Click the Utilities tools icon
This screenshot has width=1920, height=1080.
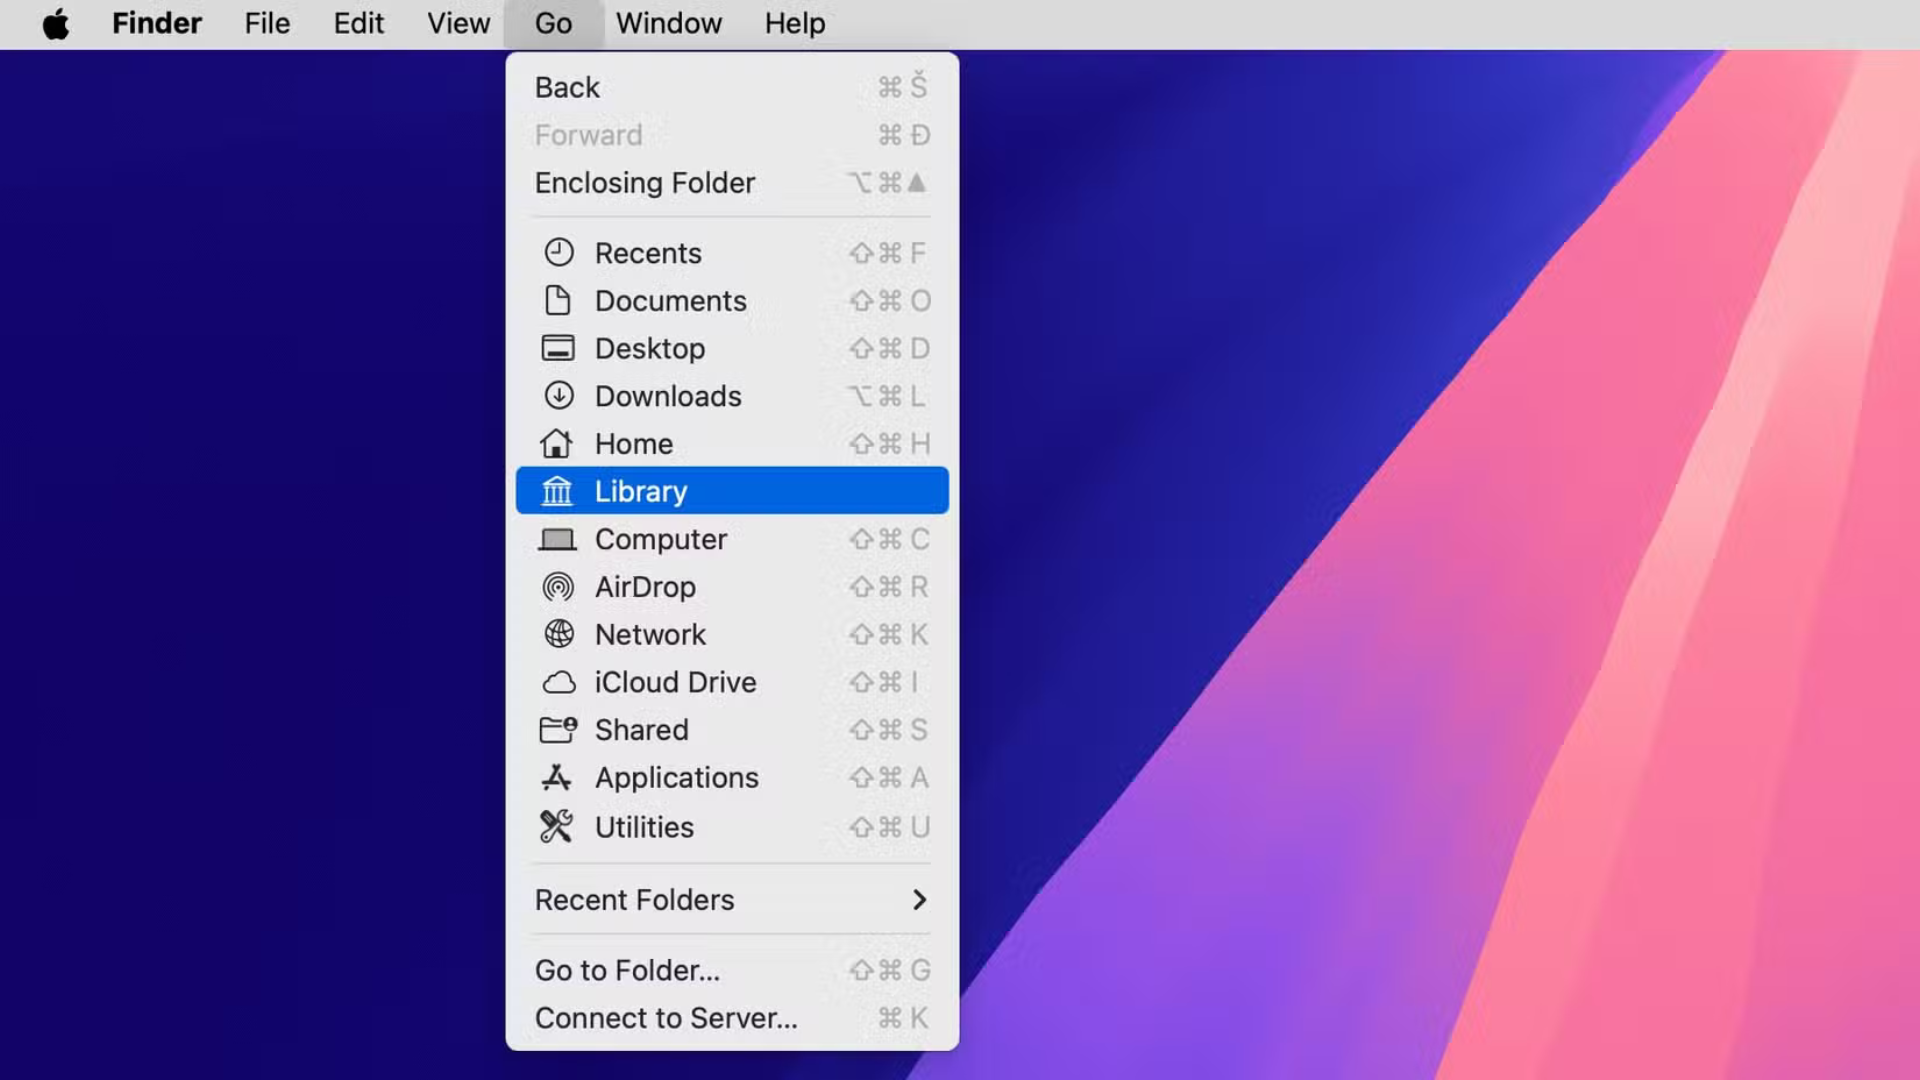[x=559, y=826]
